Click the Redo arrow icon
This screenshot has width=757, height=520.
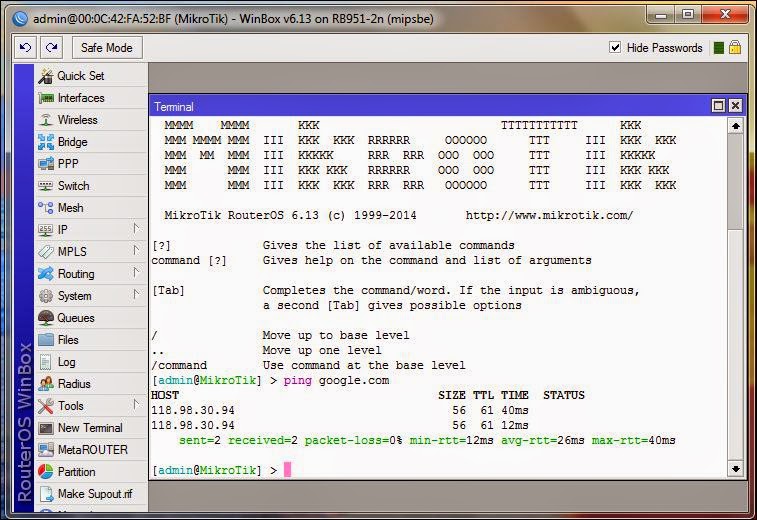pyautogui.click(x=52, y=47)
